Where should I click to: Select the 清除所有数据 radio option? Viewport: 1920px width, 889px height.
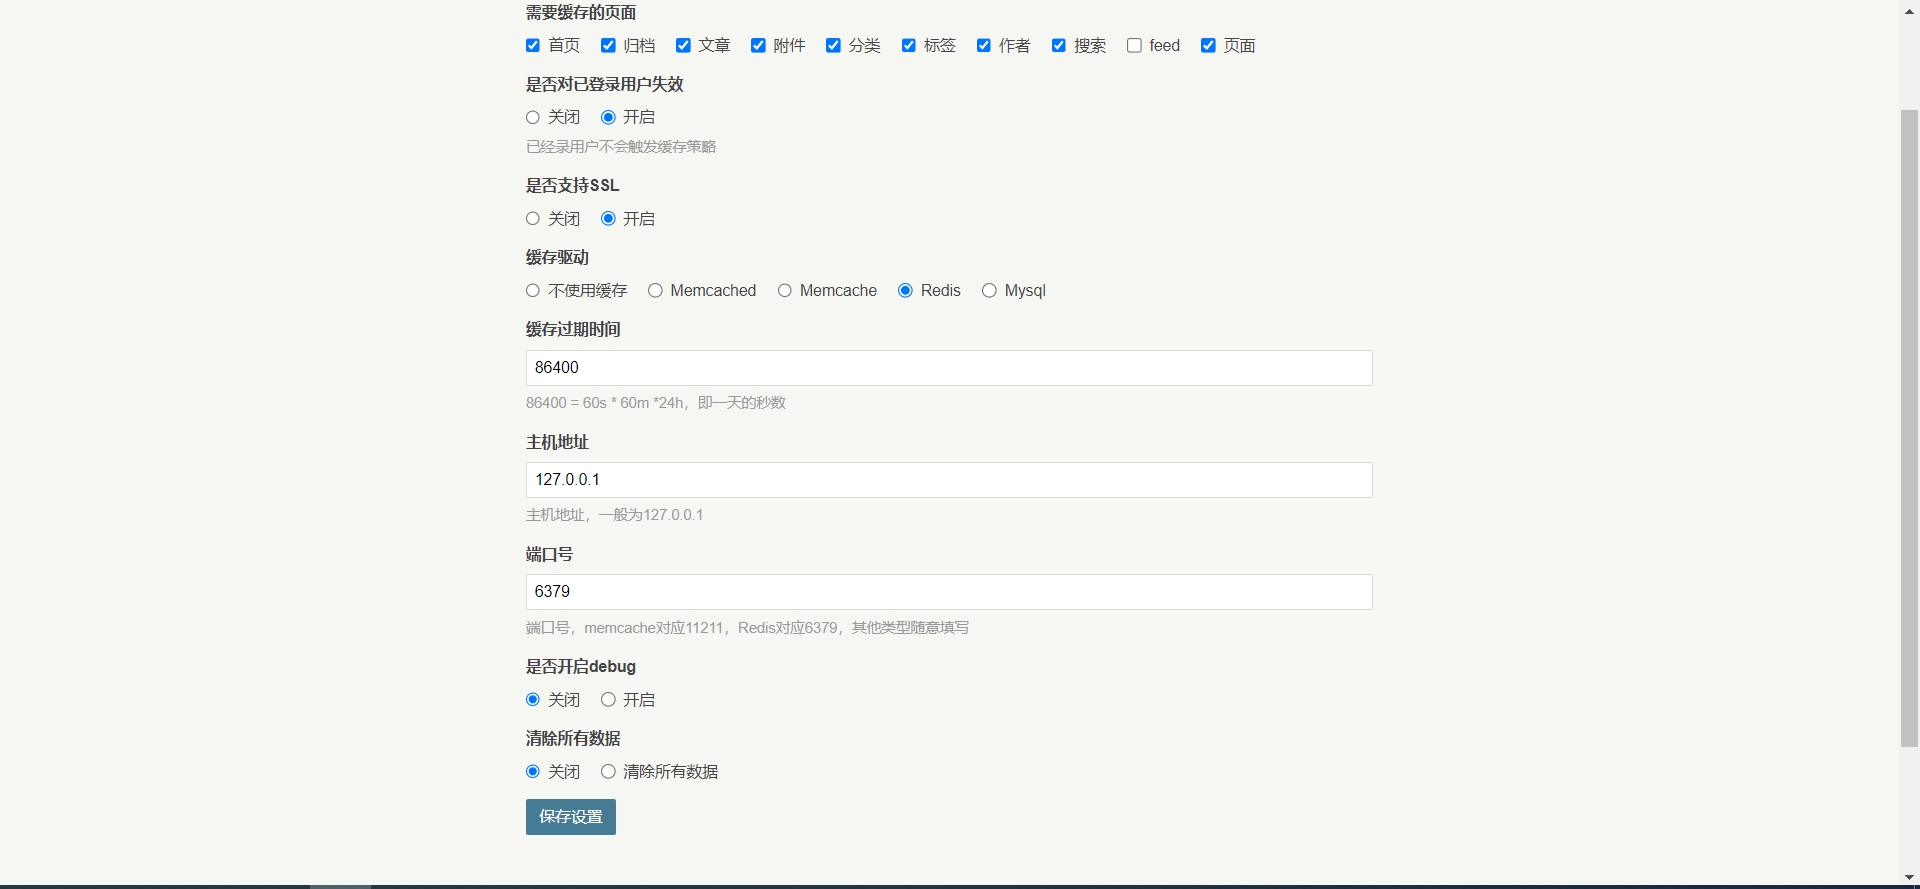608,772
